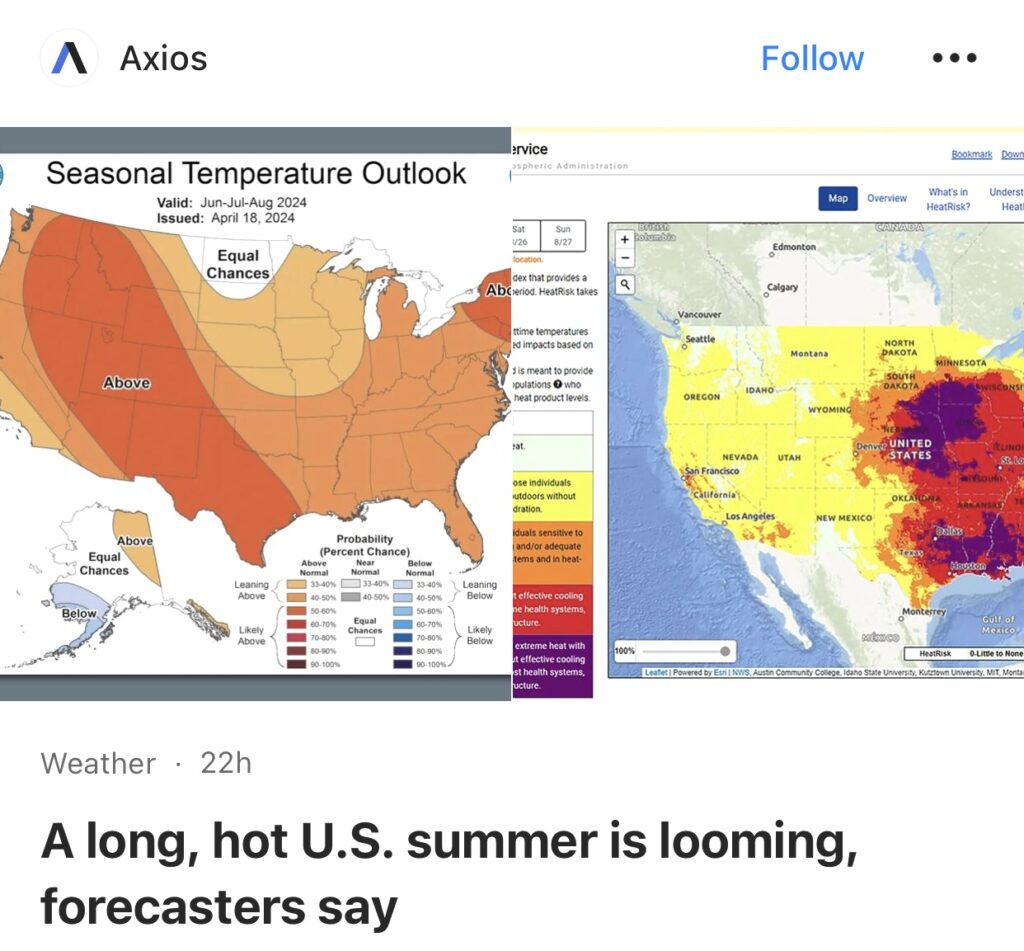Open the Esri attribution link
This screenshot has width=1024, height=951.
point(720,673)
